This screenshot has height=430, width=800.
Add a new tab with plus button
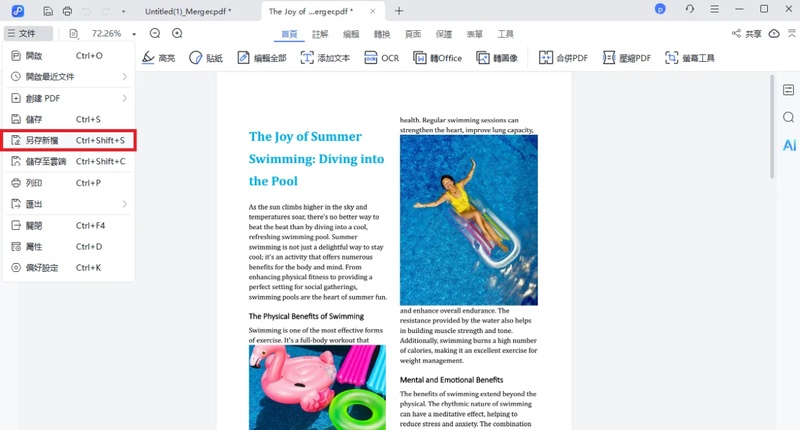[399, 10]
